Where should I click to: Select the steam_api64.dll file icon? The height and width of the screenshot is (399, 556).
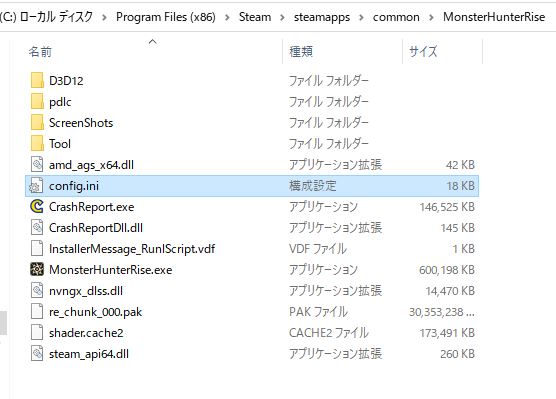pos(37,354)
